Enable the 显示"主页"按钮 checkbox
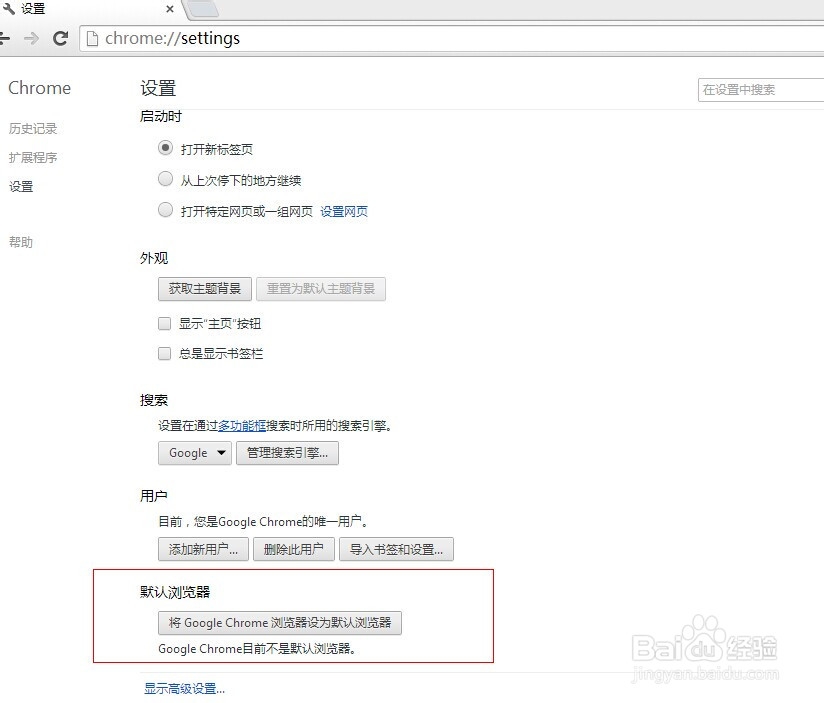Image resolution: width=824 pixels, height=703 pixels. coord(164,323)
